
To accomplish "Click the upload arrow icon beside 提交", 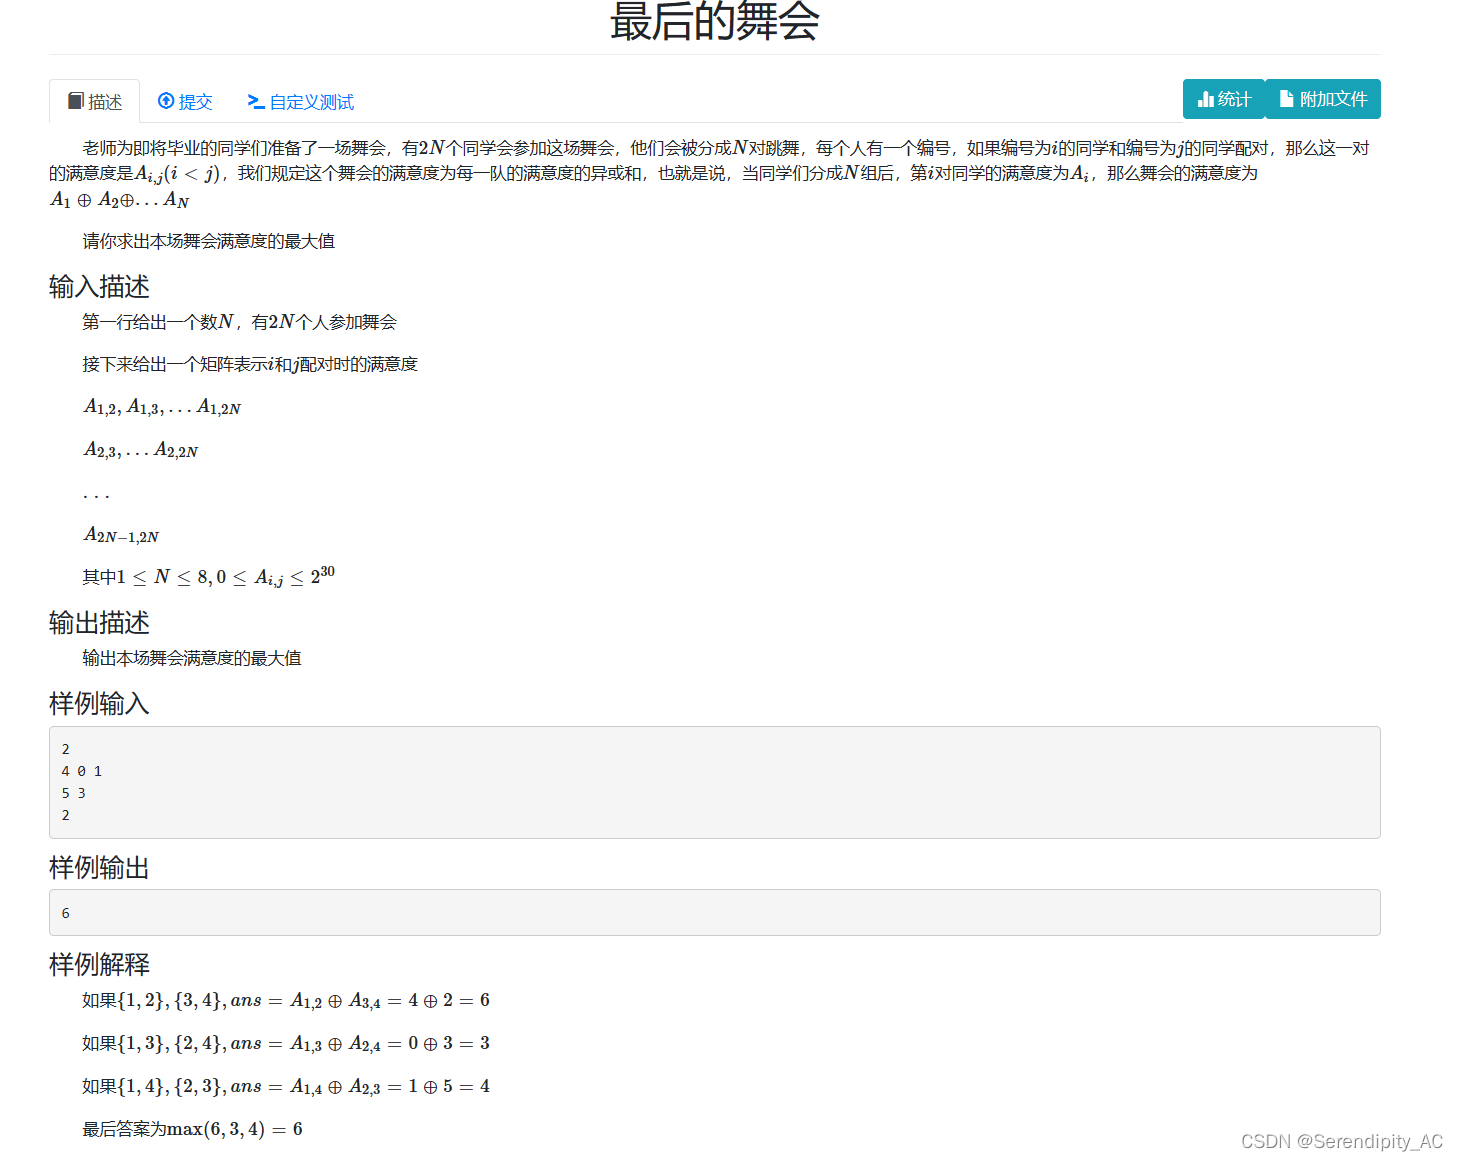I will [x=166, y=101].
